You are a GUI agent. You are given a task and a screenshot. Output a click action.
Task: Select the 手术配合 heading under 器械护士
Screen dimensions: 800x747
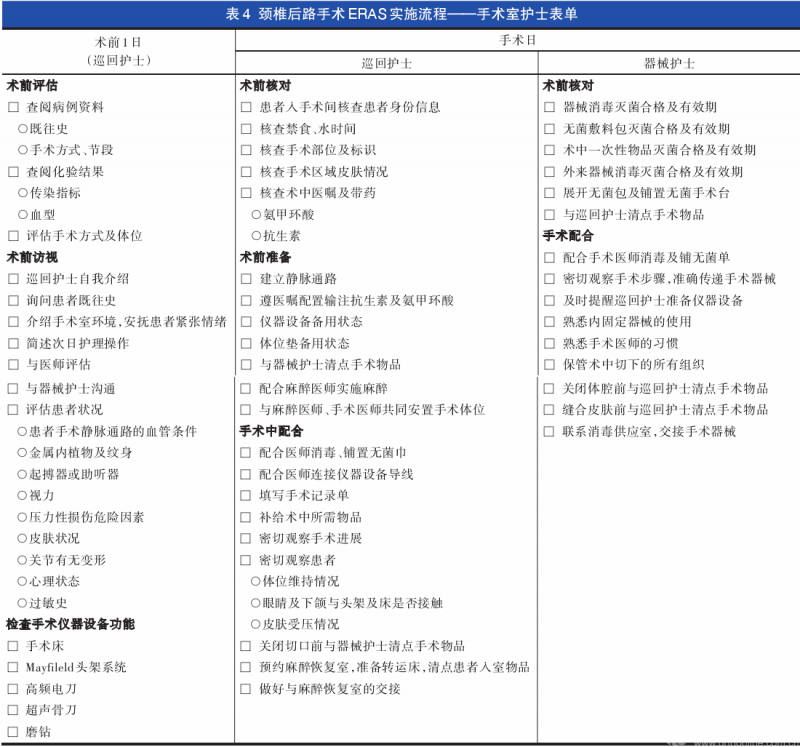pos(568,236)
